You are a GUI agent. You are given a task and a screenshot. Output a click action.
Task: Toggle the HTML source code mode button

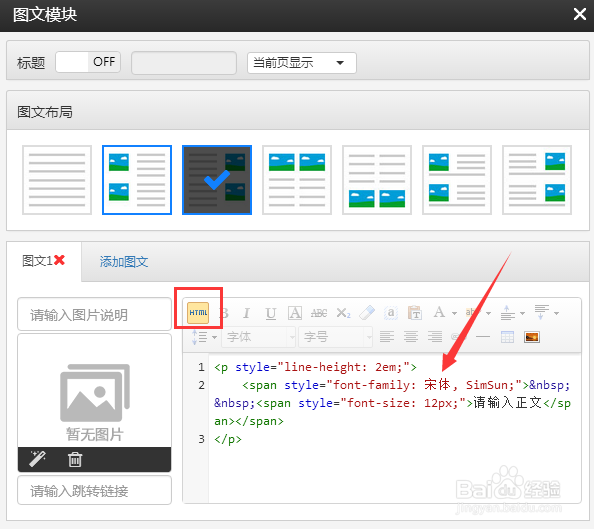tap(198, 313)
